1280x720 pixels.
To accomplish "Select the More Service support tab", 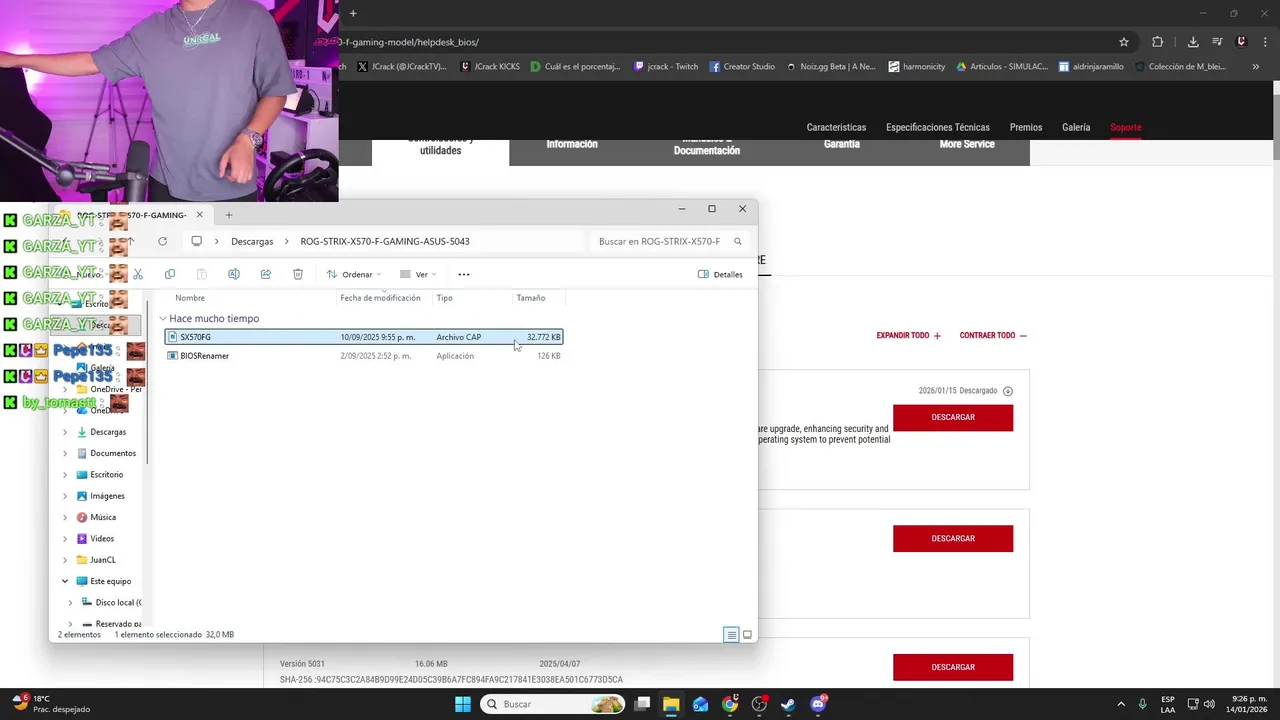I will tap(967, 145).
